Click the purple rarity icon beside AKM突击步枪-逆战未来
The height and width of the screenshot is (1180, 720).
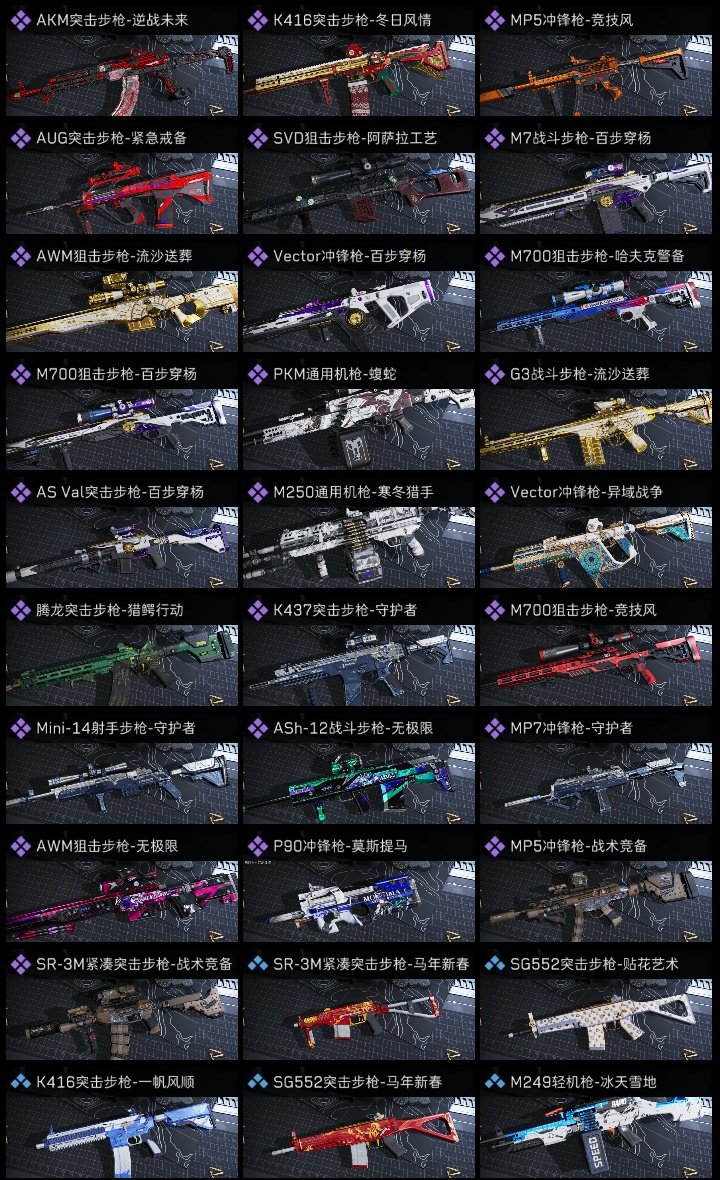(20, 20)
